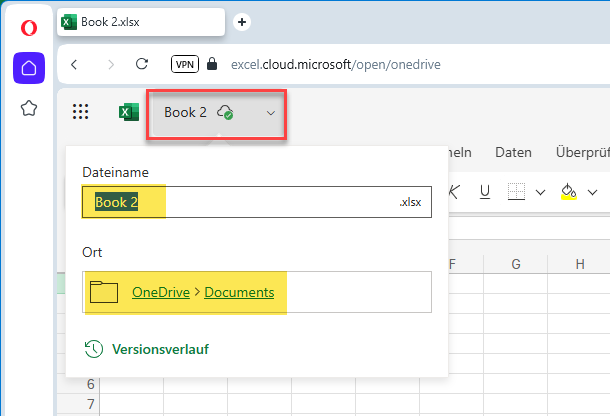610x416 pixels.
Task: Select column H header
Action: click(x=580, y=264)
